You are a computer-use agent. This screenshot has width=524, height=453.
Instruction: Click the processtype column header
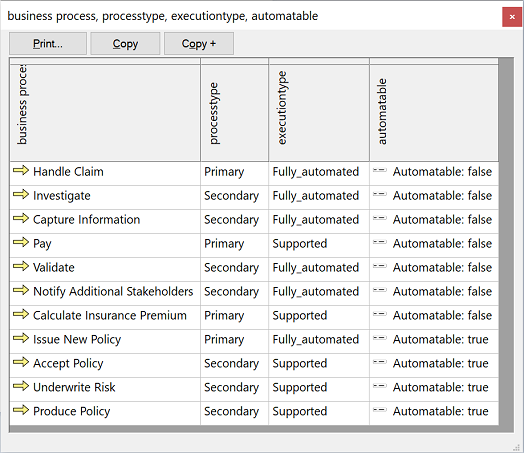click(x=235, y=112)
